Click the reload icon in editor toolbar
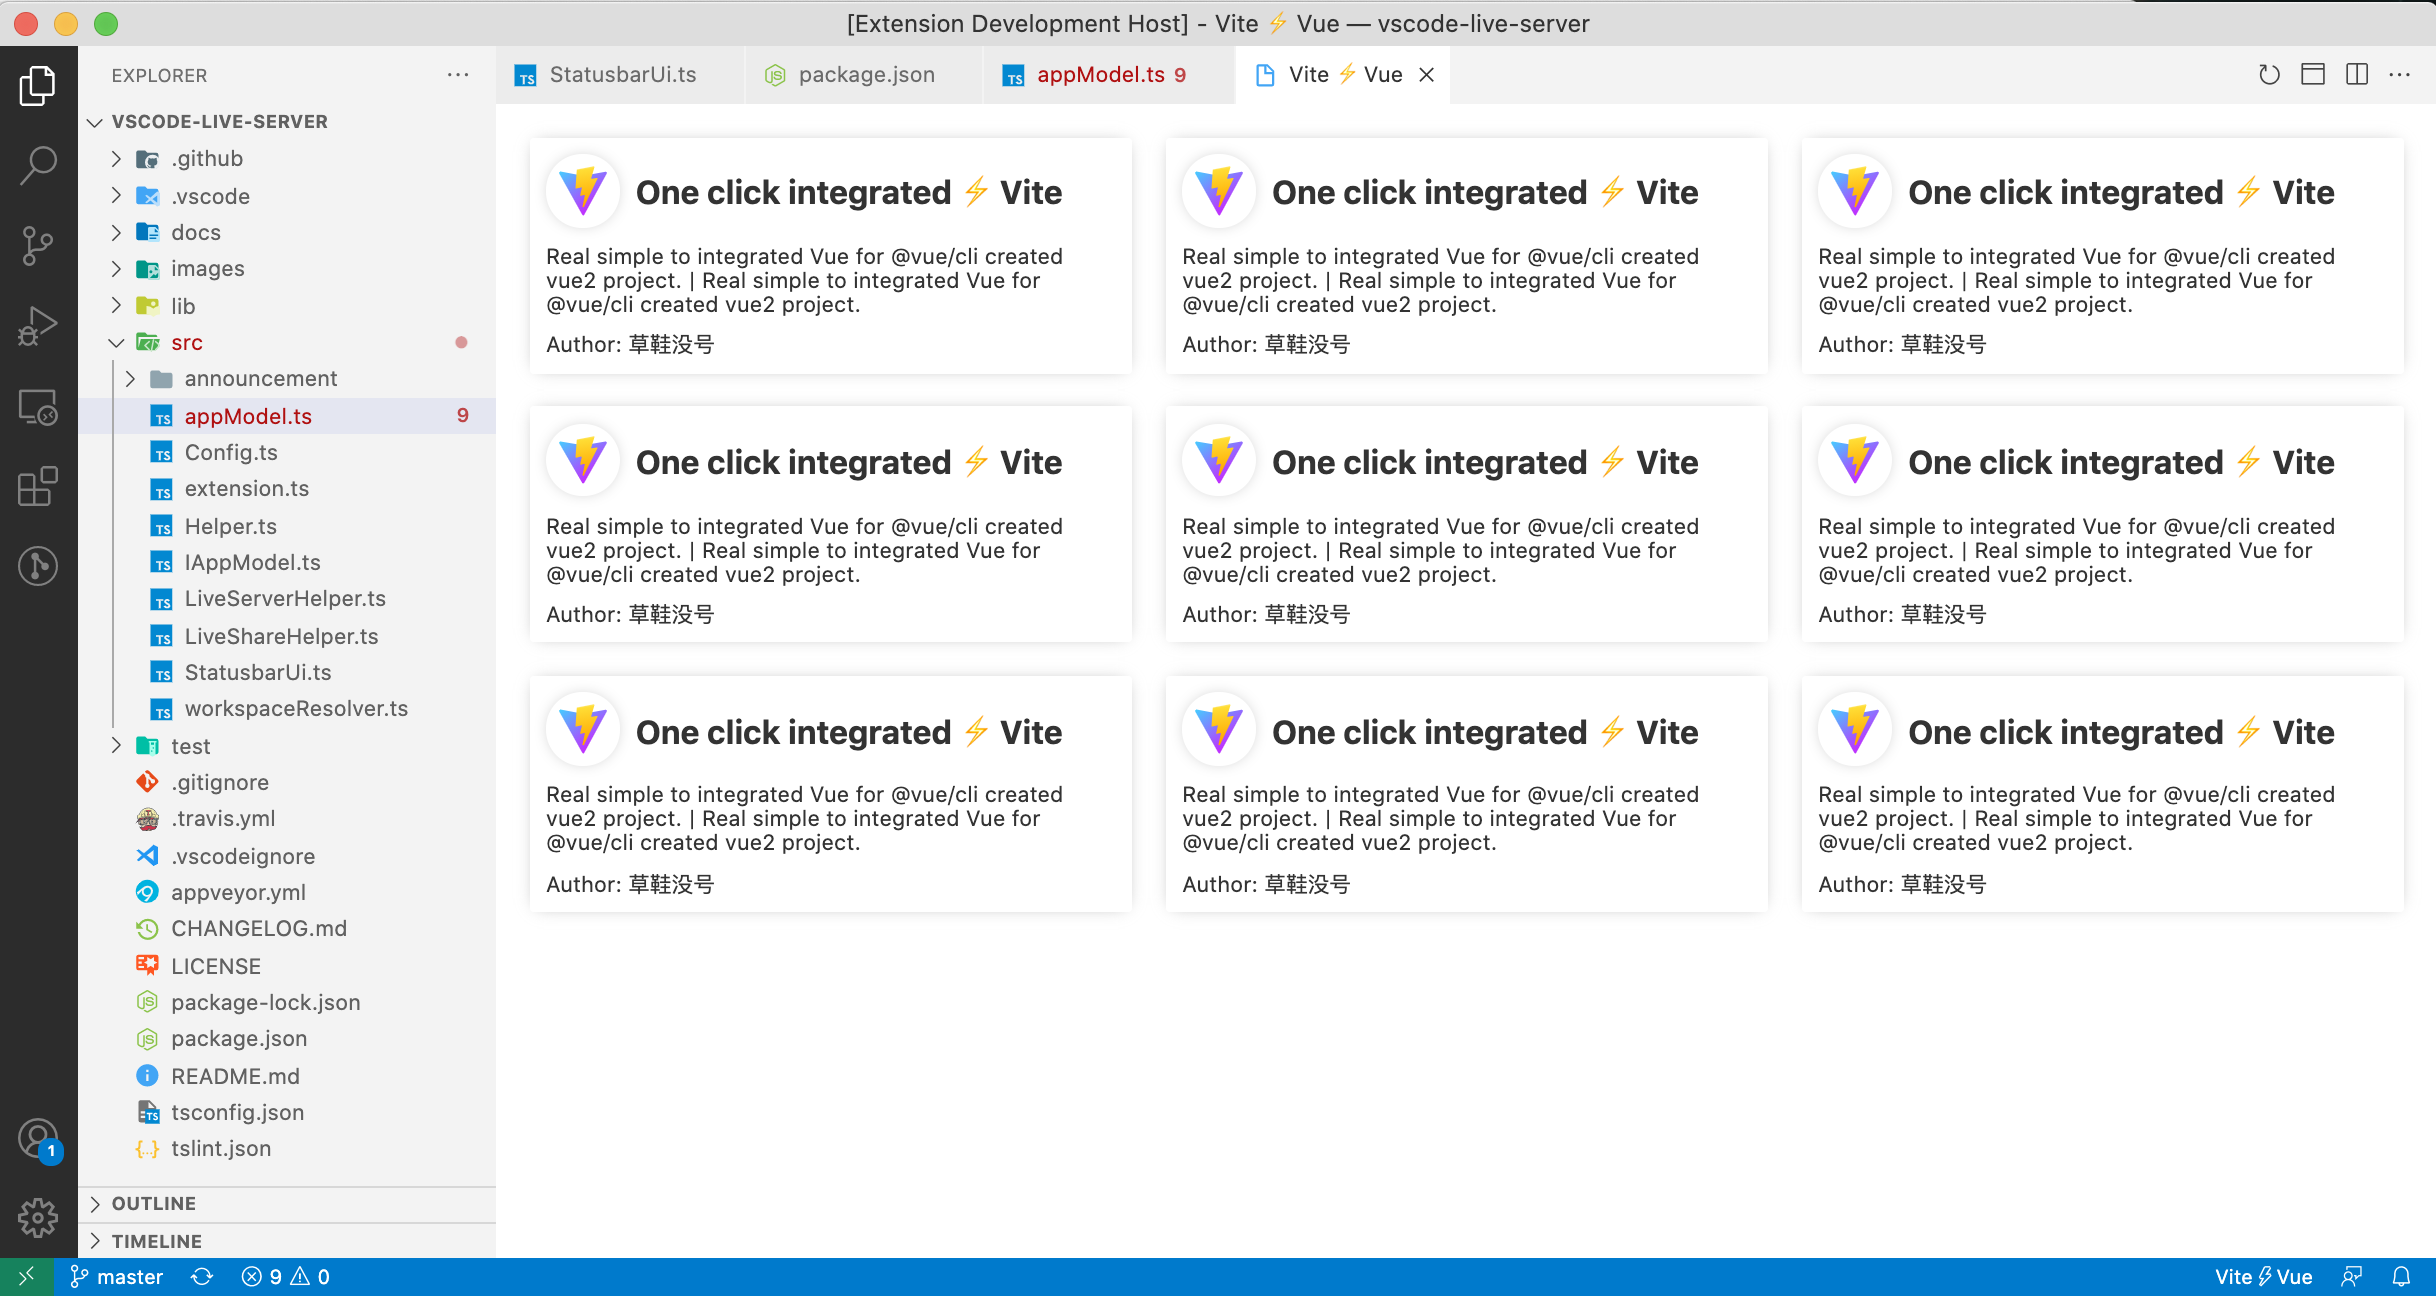2436x1296 pixels. point(2269,75)
